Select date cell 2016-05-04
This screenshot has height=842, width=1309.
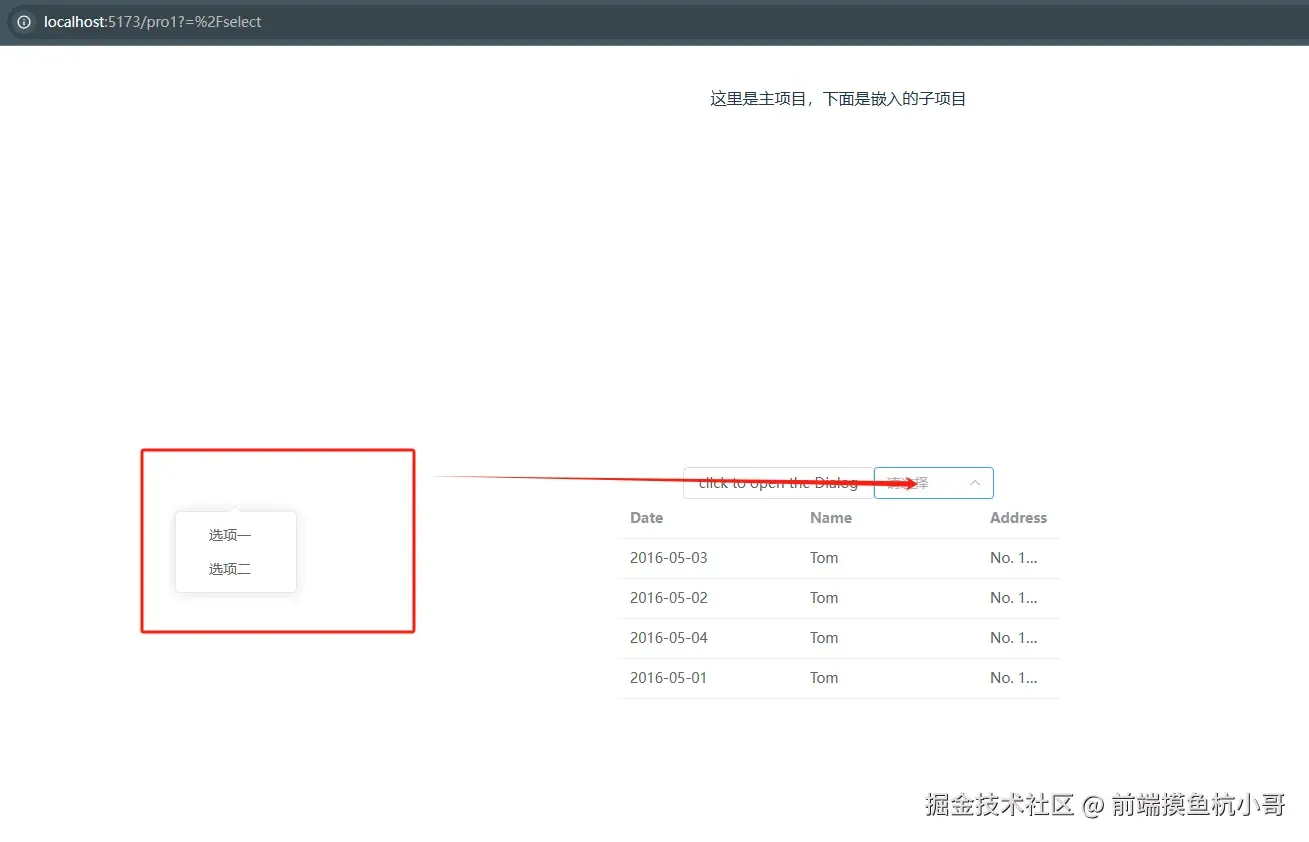668,638
